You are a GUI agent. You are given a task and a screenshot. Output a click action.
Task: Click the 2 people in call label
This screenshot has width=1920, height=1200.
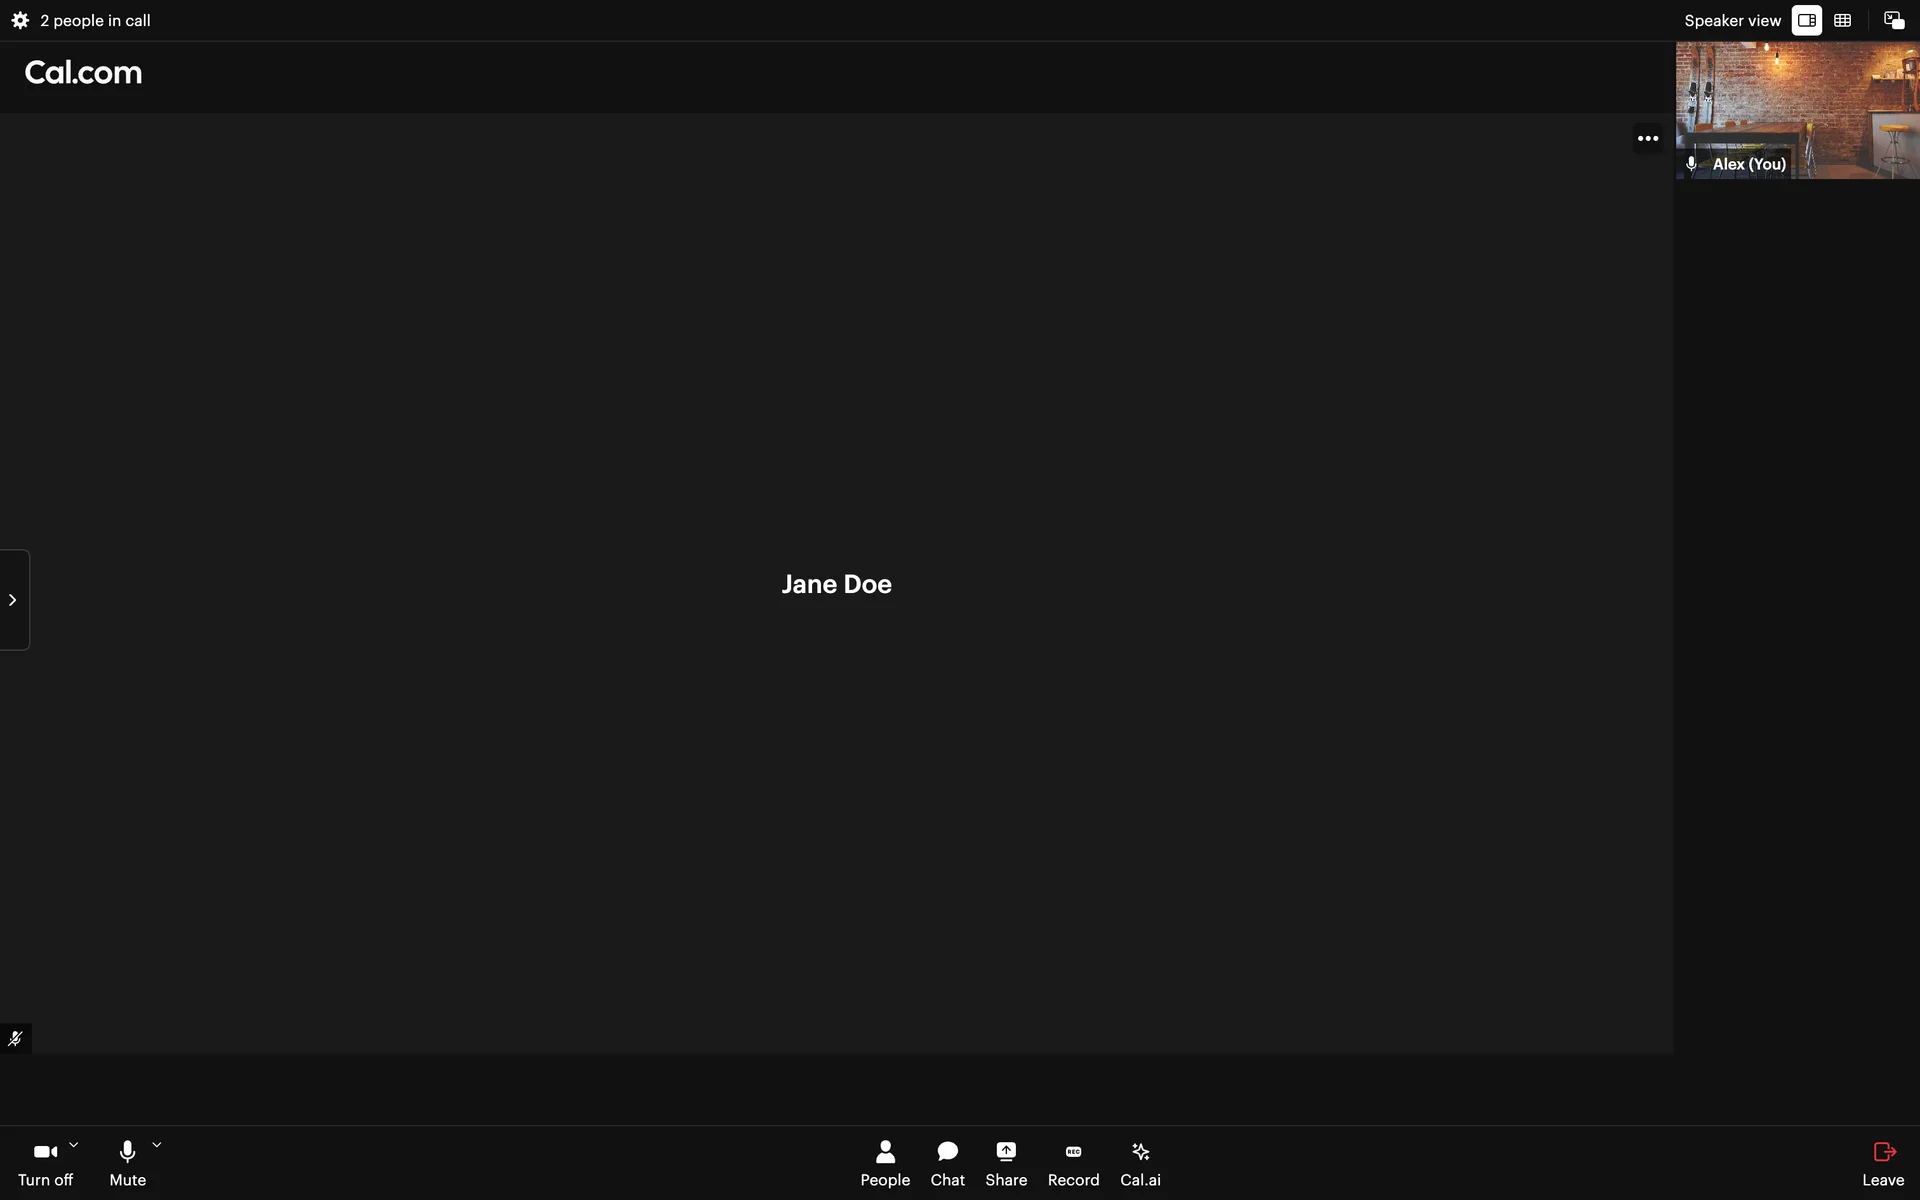(95, 20)
